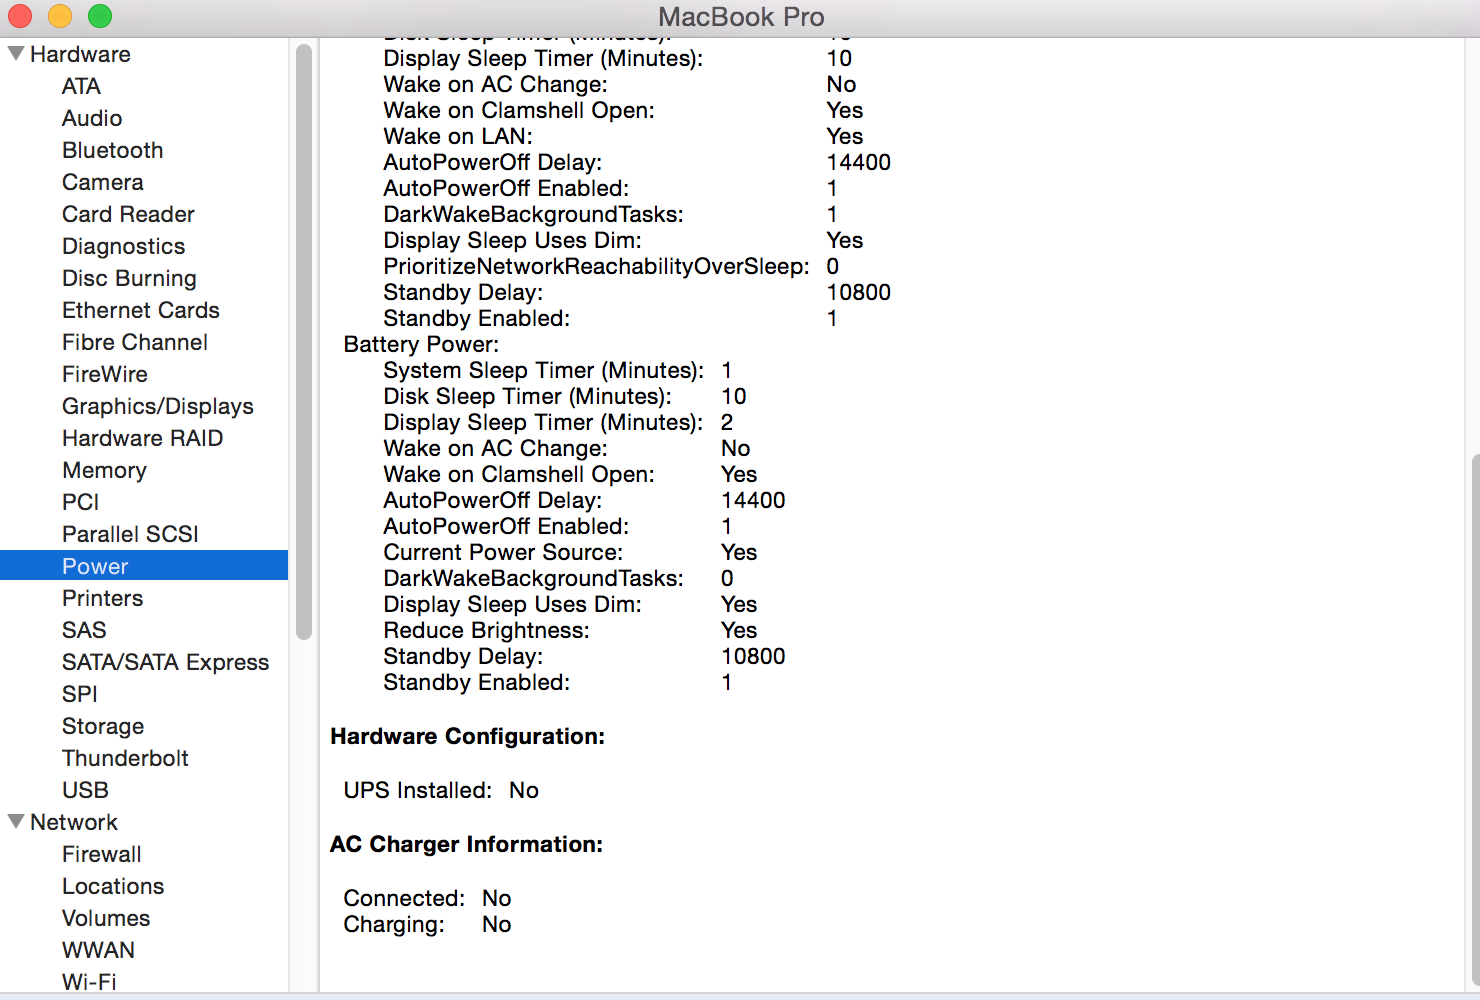Minimize the MacBook Pro window
This screenshot has height=1000, width=1480.
click(x=60, y=16)
